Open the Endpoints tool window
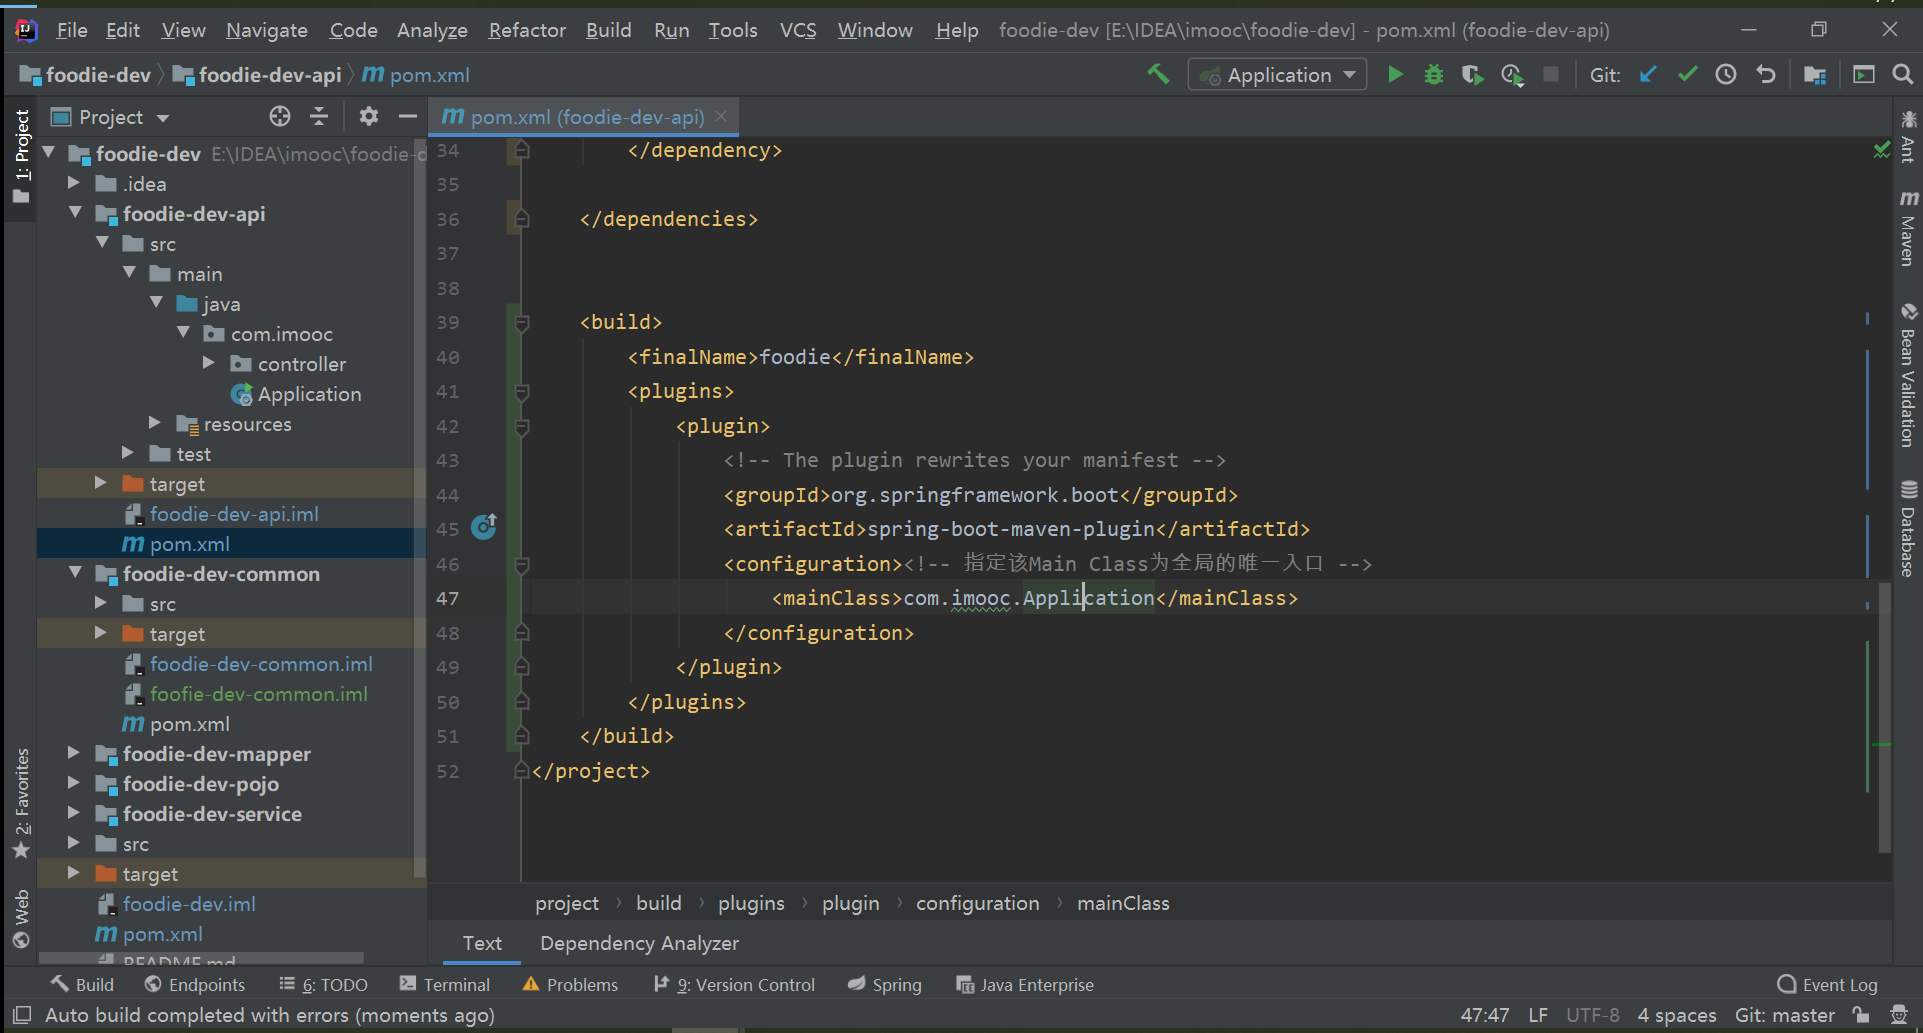This screenshot has height=1033, width=1923. pyautogui.click(x=195, y=985)
